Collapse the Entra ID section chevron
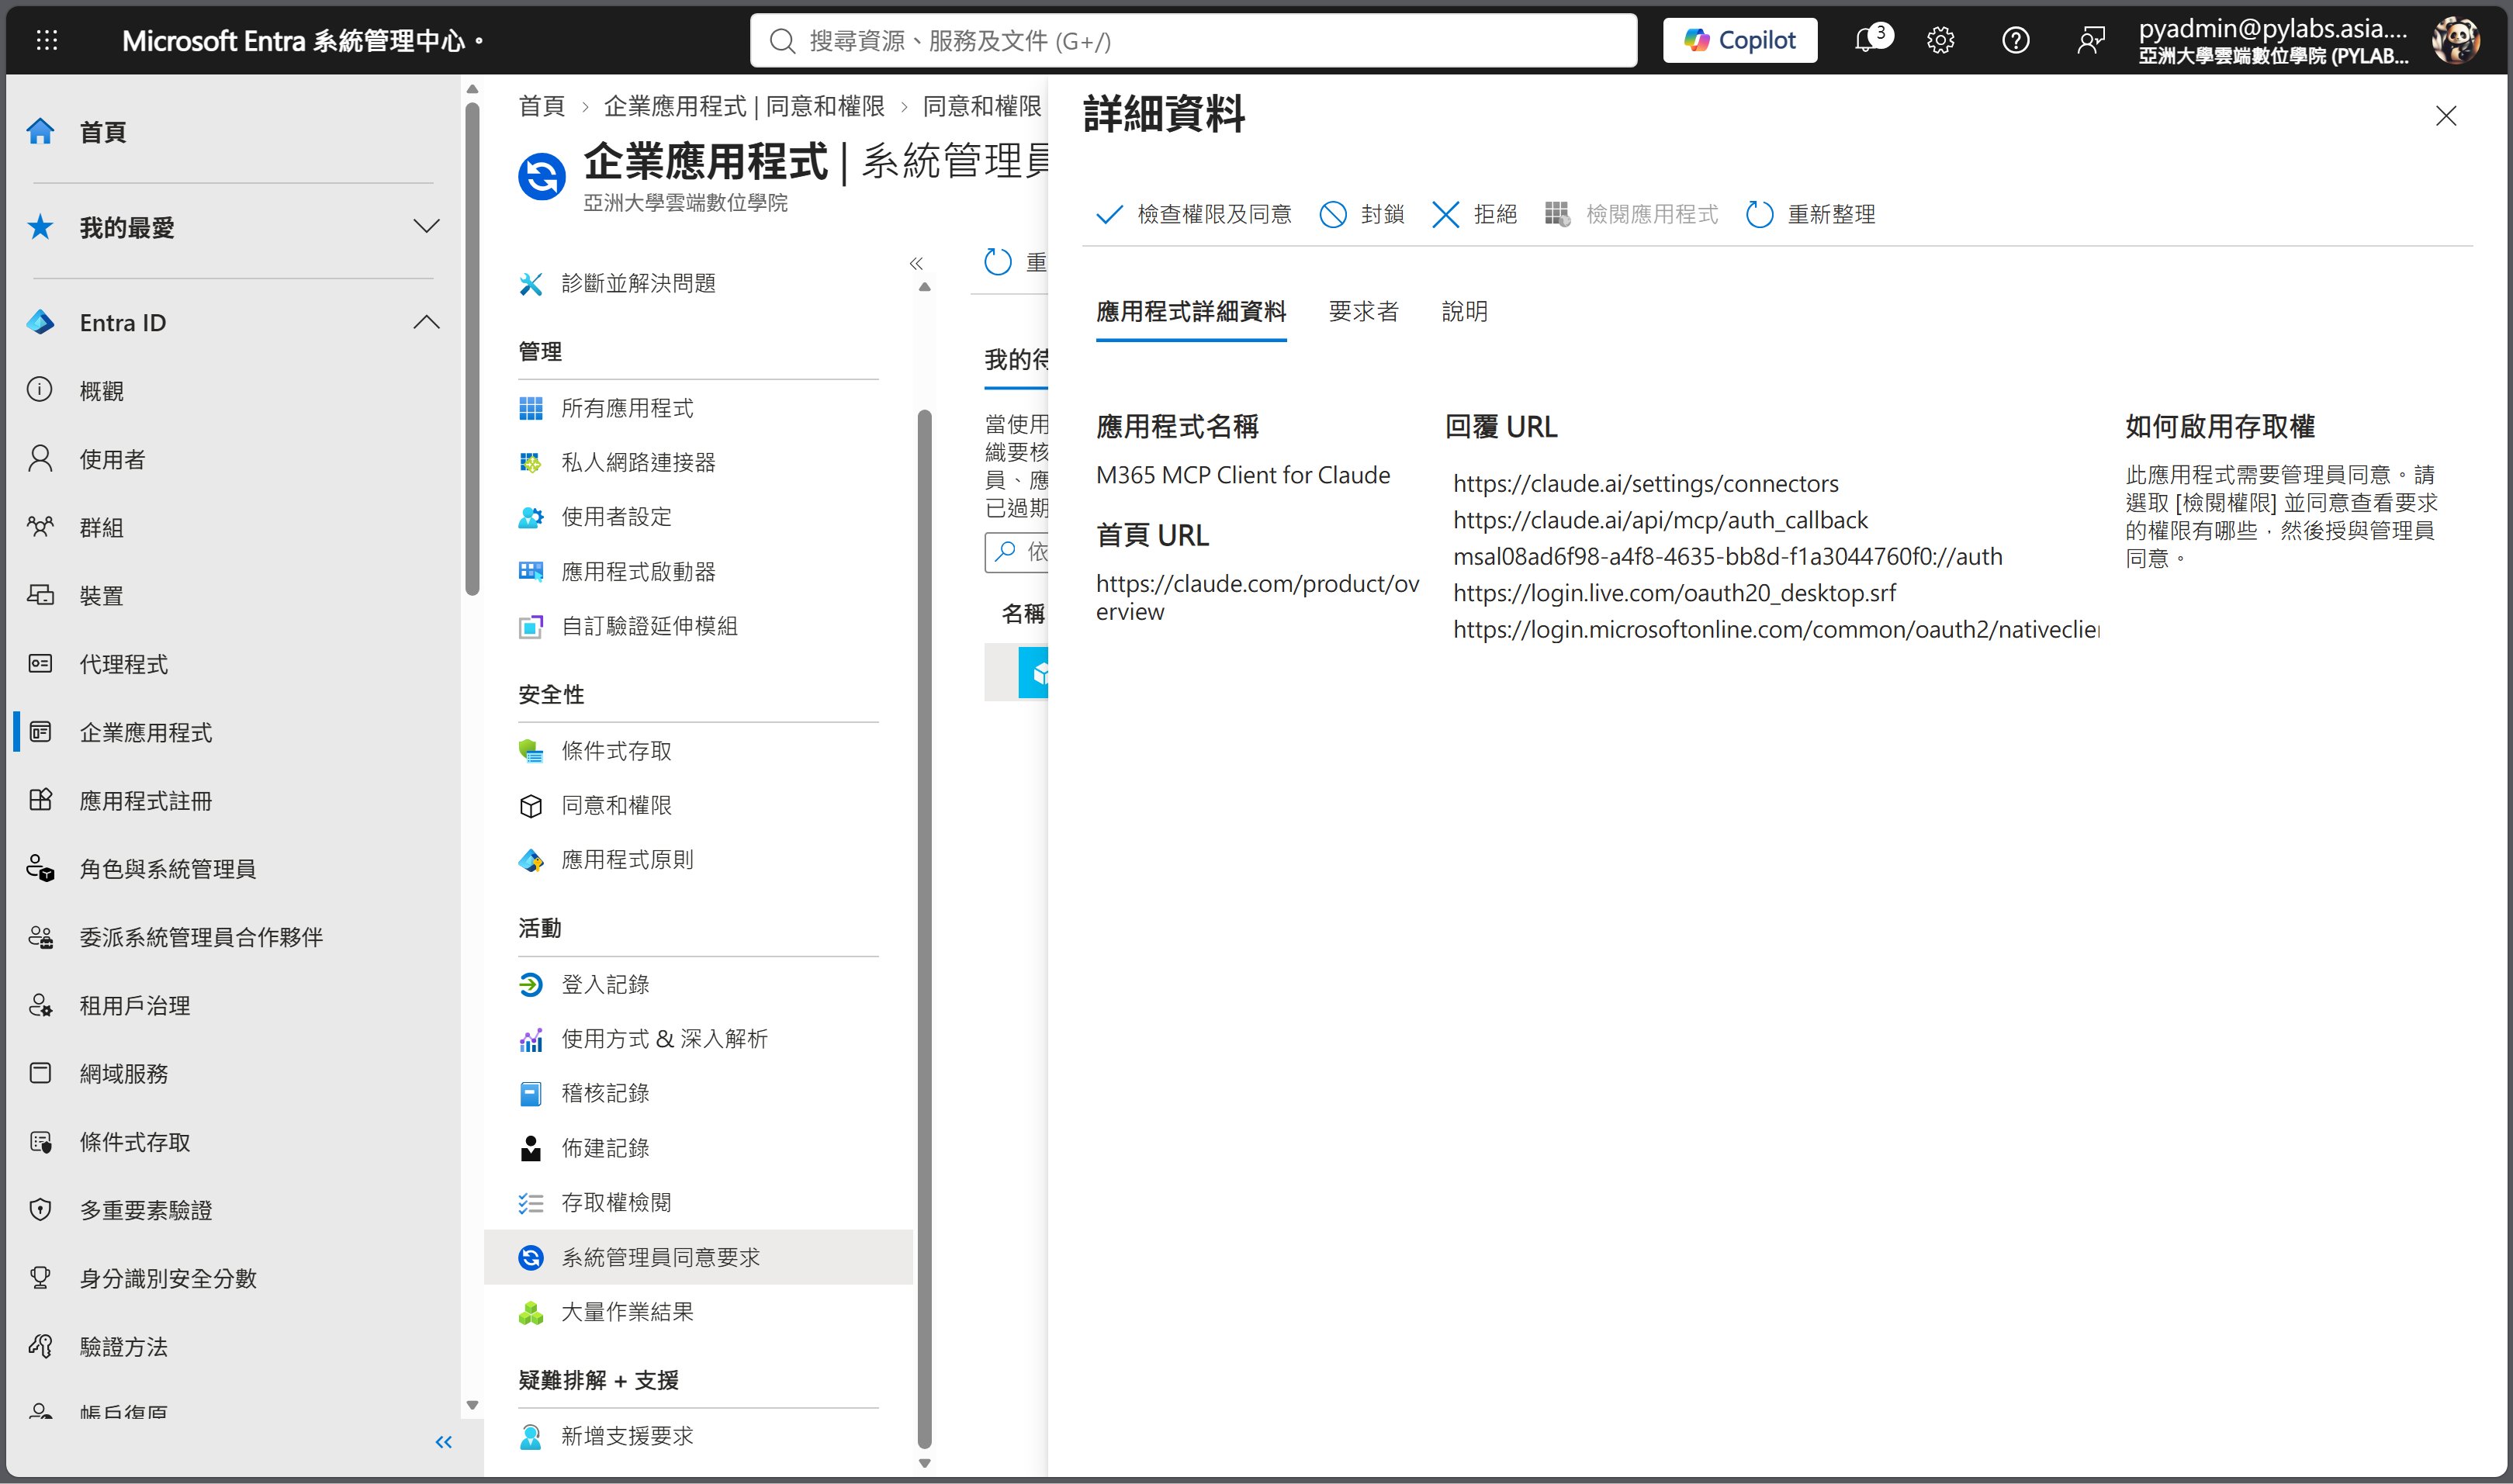 coord(426,322)
